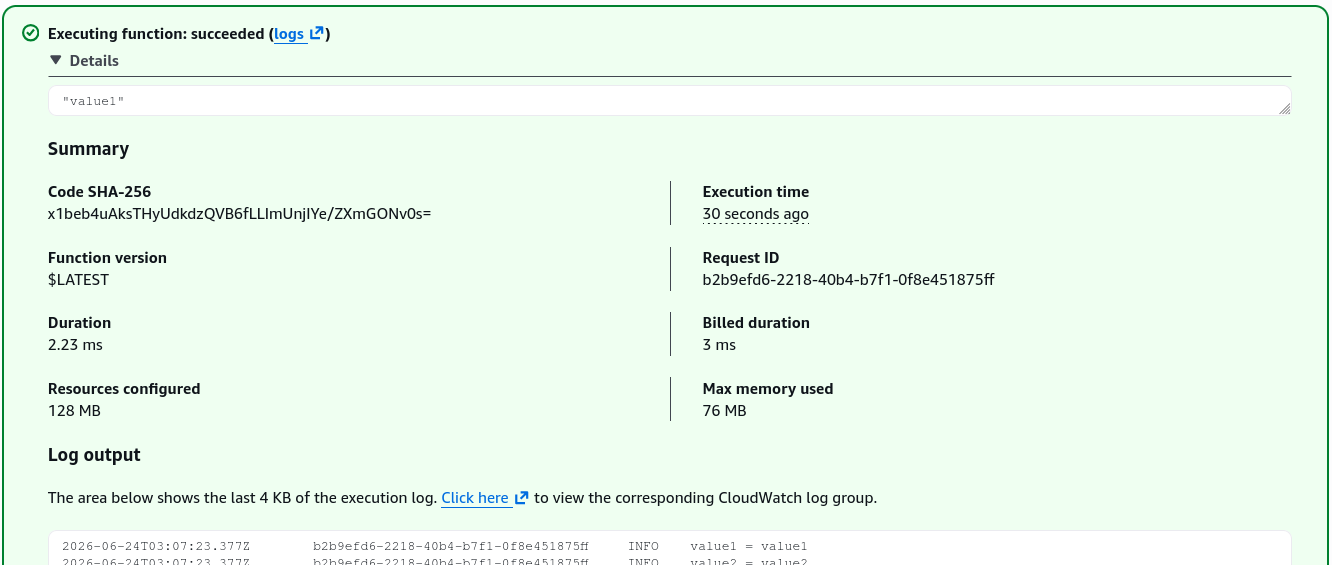Click external-link icon beside logs
The height and width of the screenshot is (565, 1332).
pos(316,33)
